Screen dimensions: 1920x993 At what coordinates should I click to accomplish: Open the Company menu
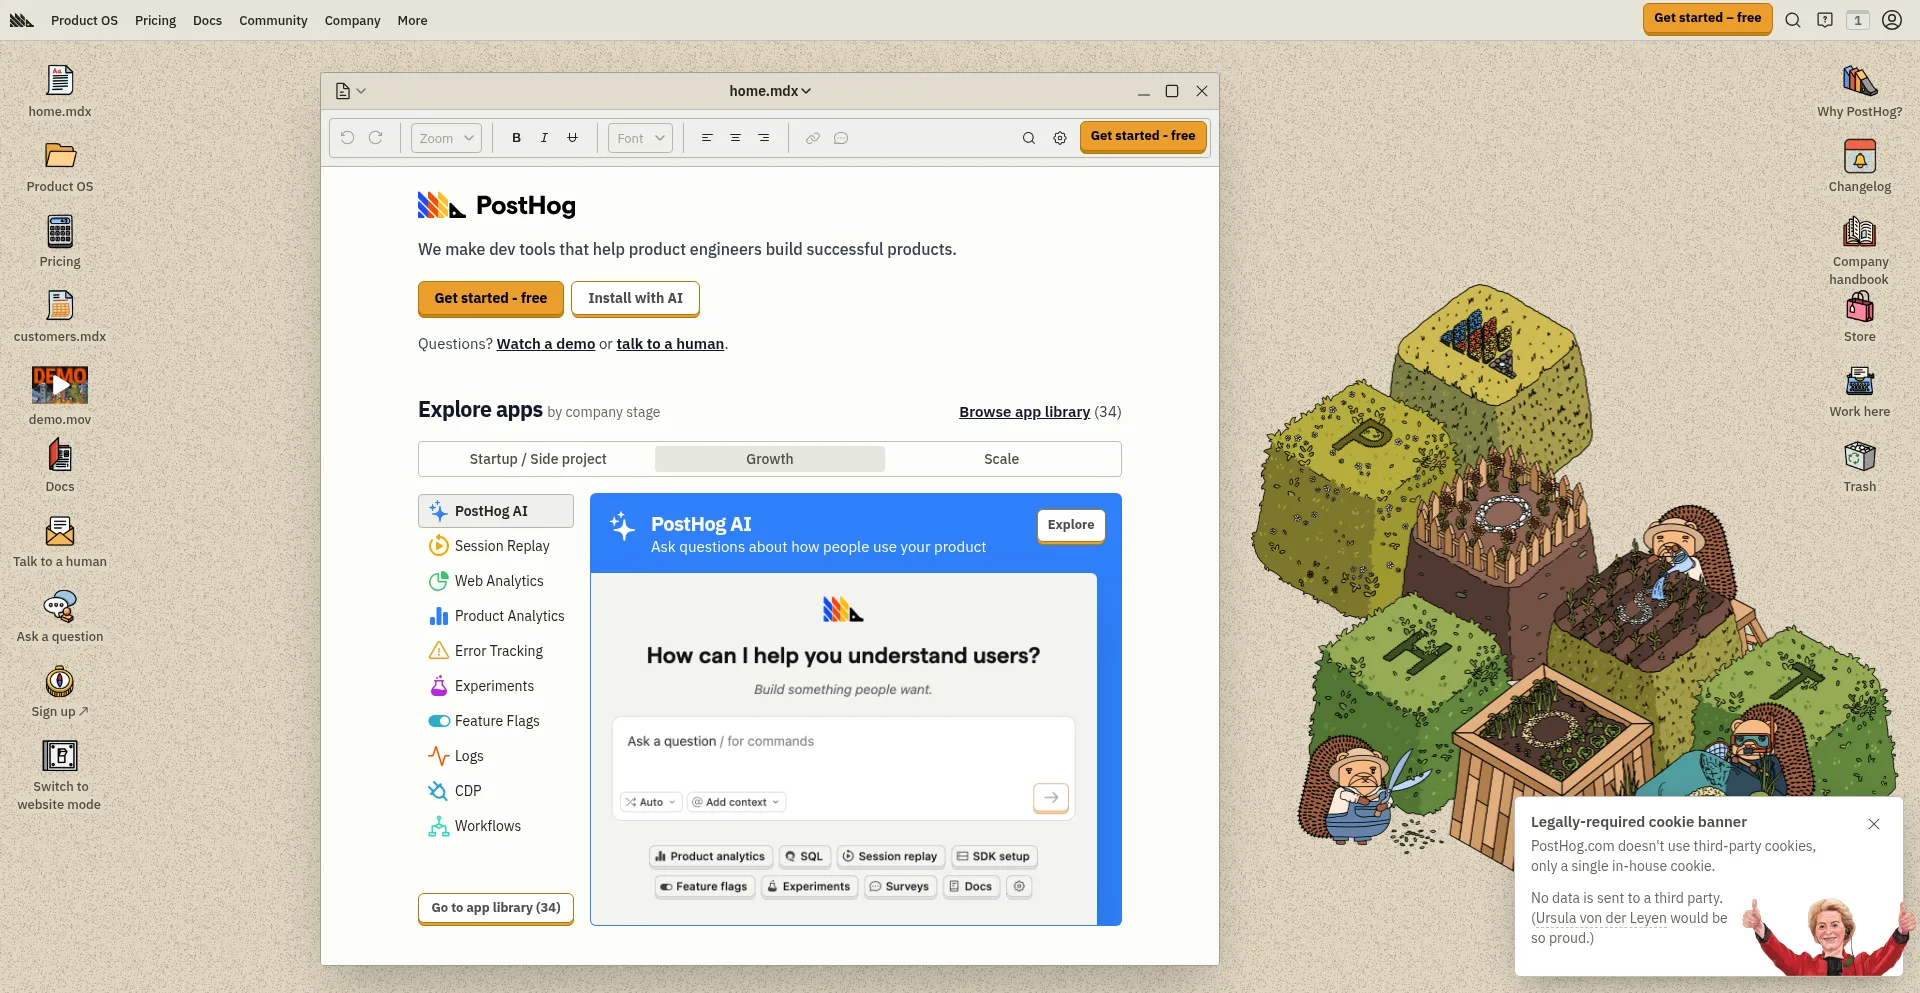pos(352,20)
